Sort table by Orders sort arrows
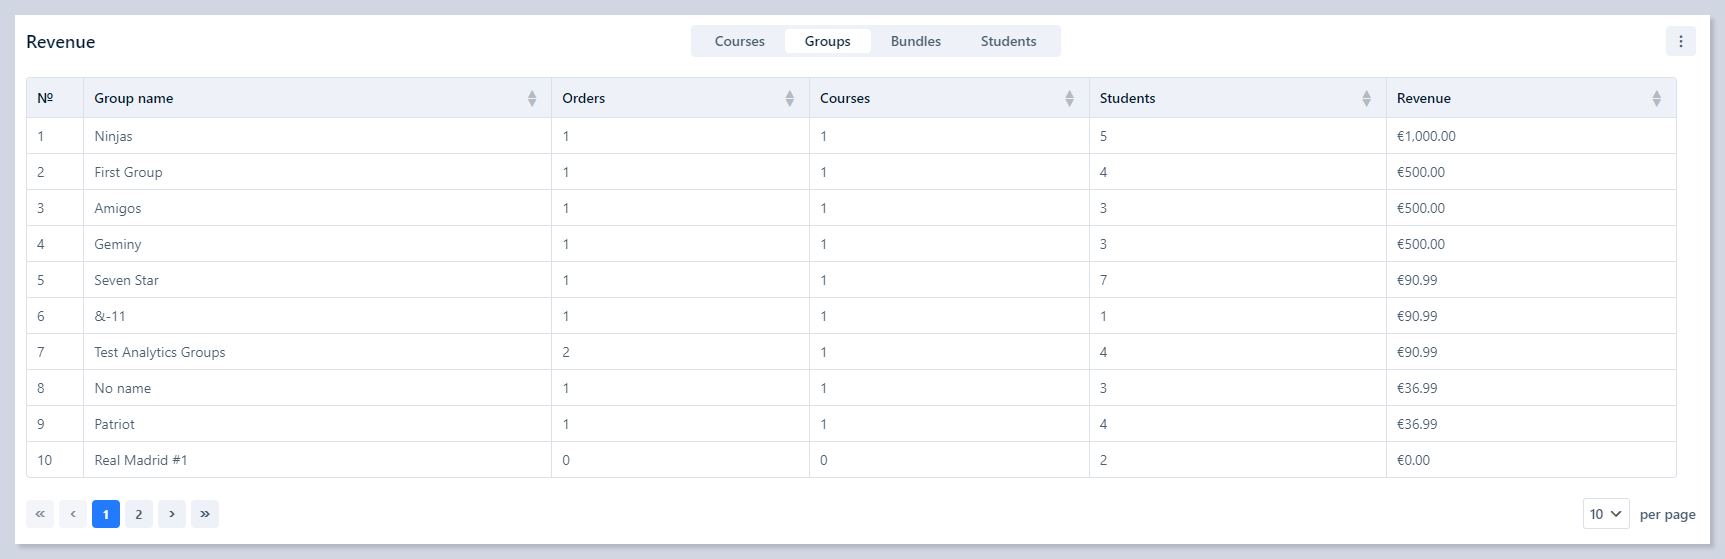This screenshot has width=1725, height=559. point(789,98)
